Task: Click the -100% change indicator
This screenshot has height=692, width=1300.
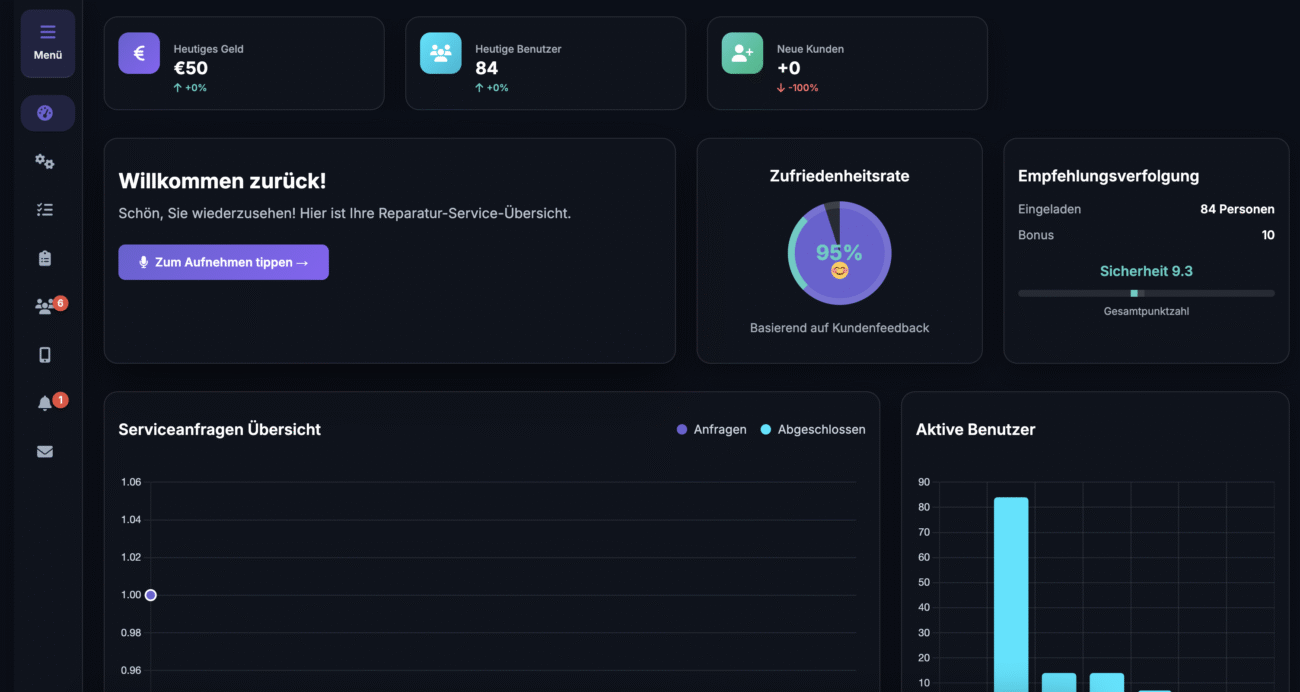Action: tap(797, 88)
